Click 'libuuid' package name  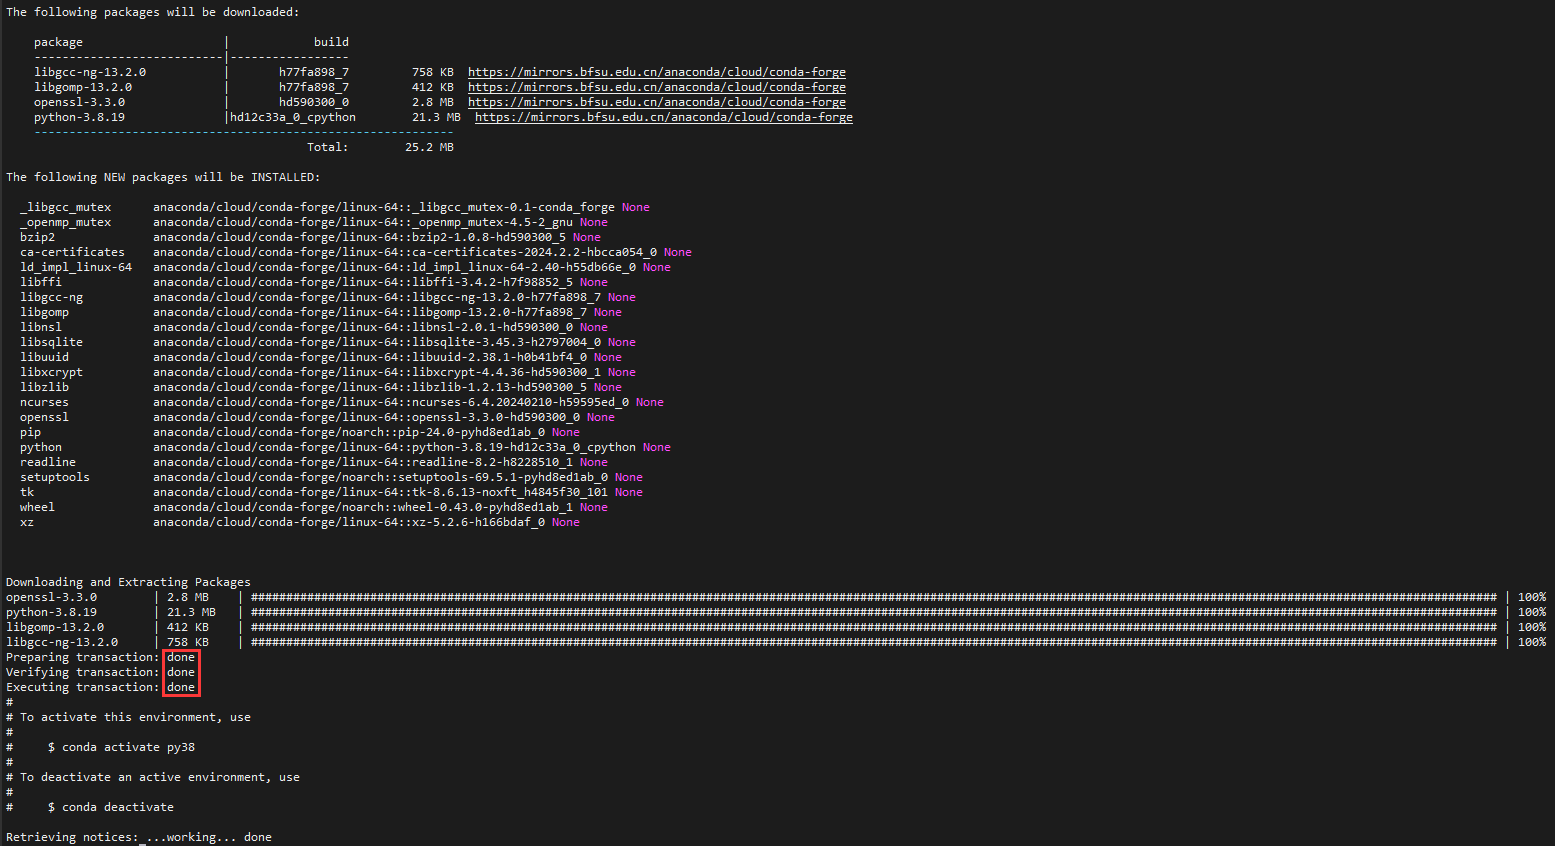click(44, 357)
